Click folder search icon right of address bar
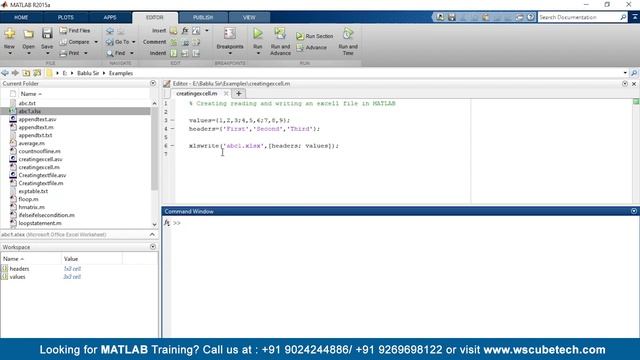 634,73
